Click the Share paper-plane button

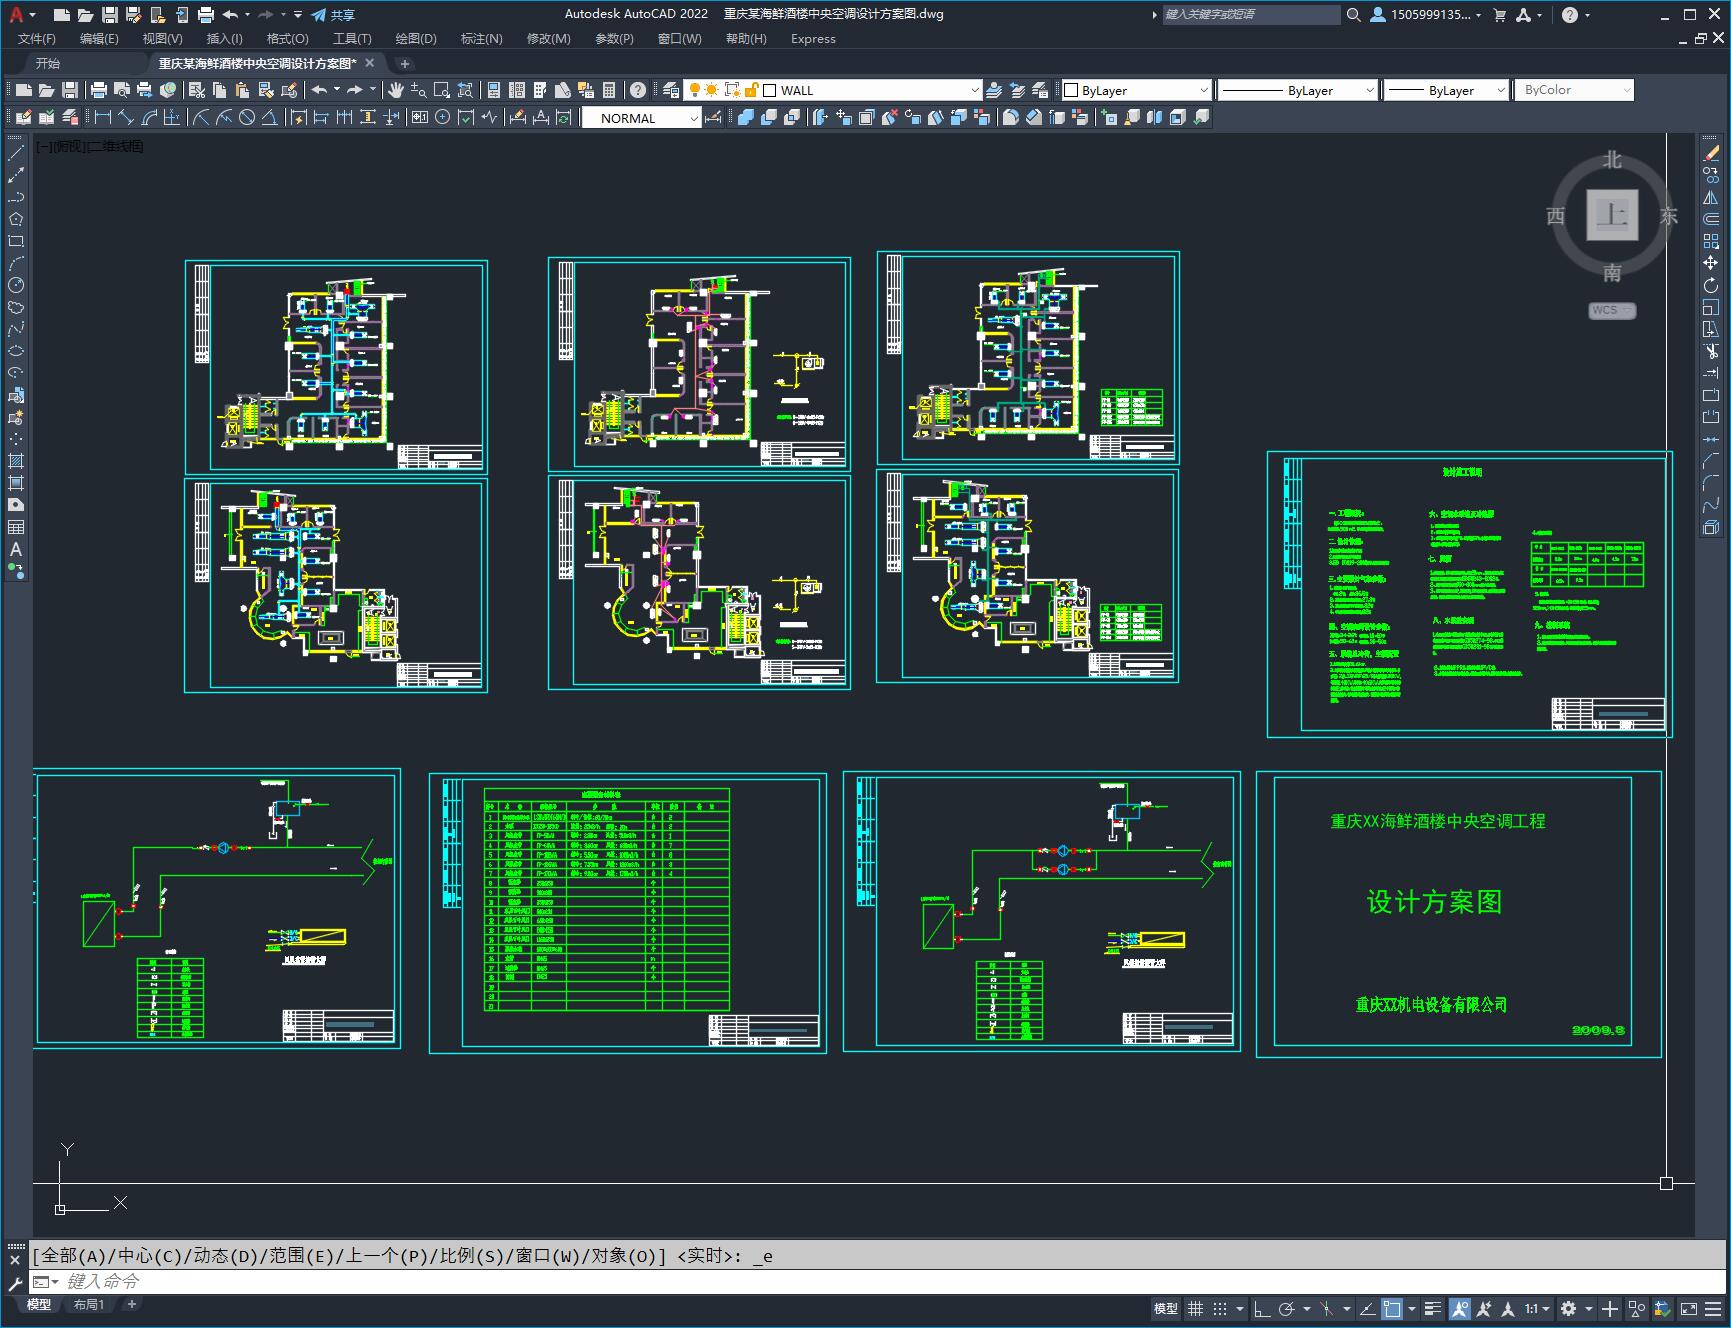[x=333, y=15]
